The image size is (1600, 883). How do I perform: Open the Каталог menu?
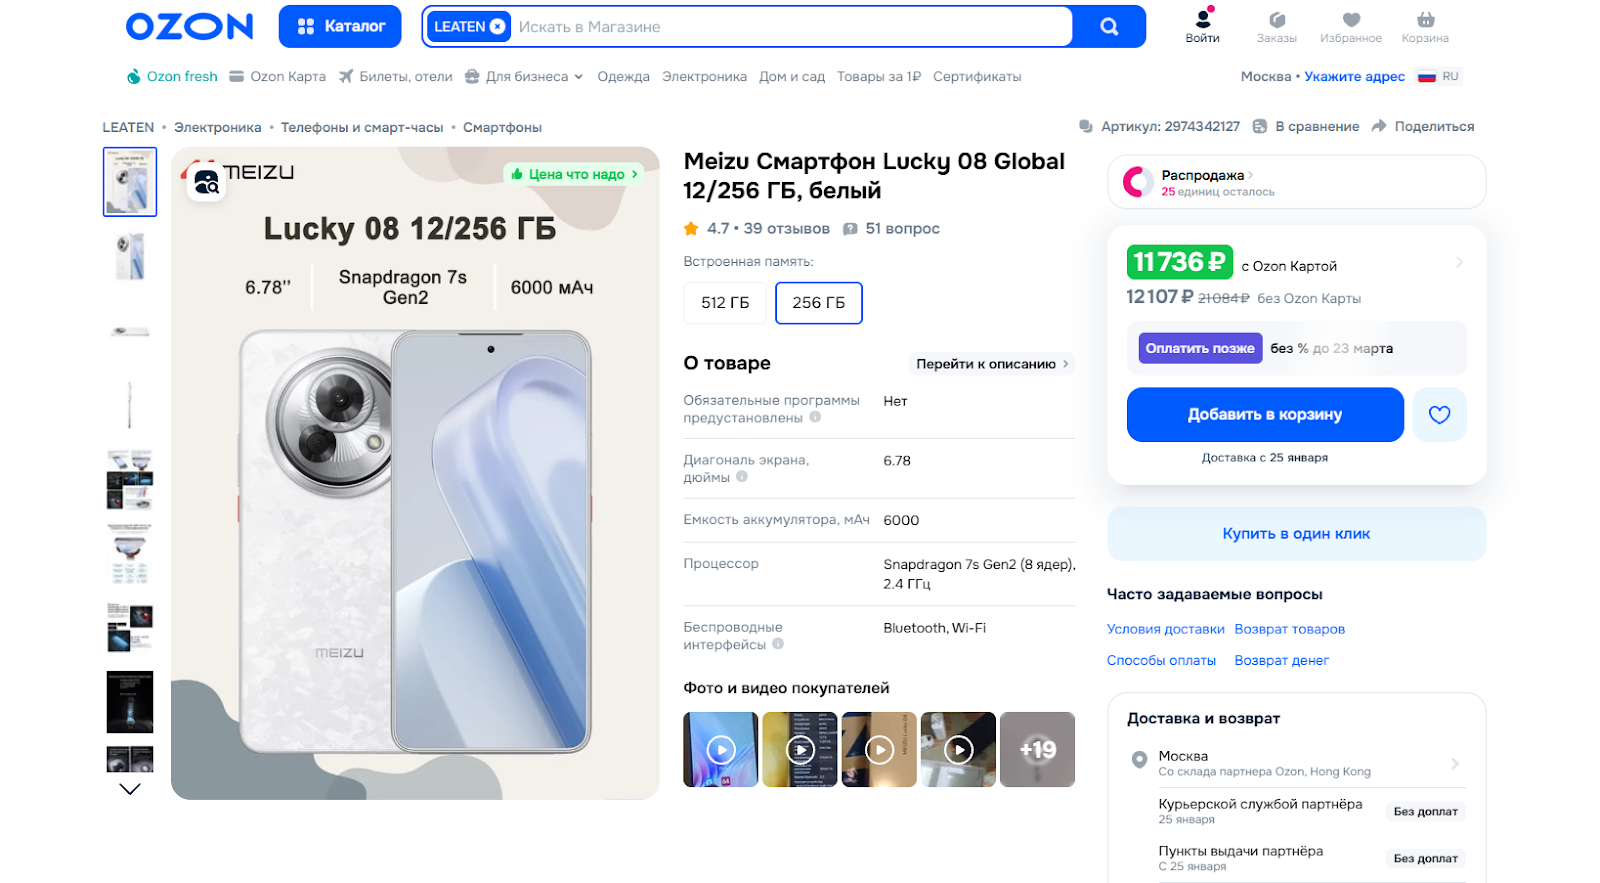pyautogui.click(x=340, y=27)
